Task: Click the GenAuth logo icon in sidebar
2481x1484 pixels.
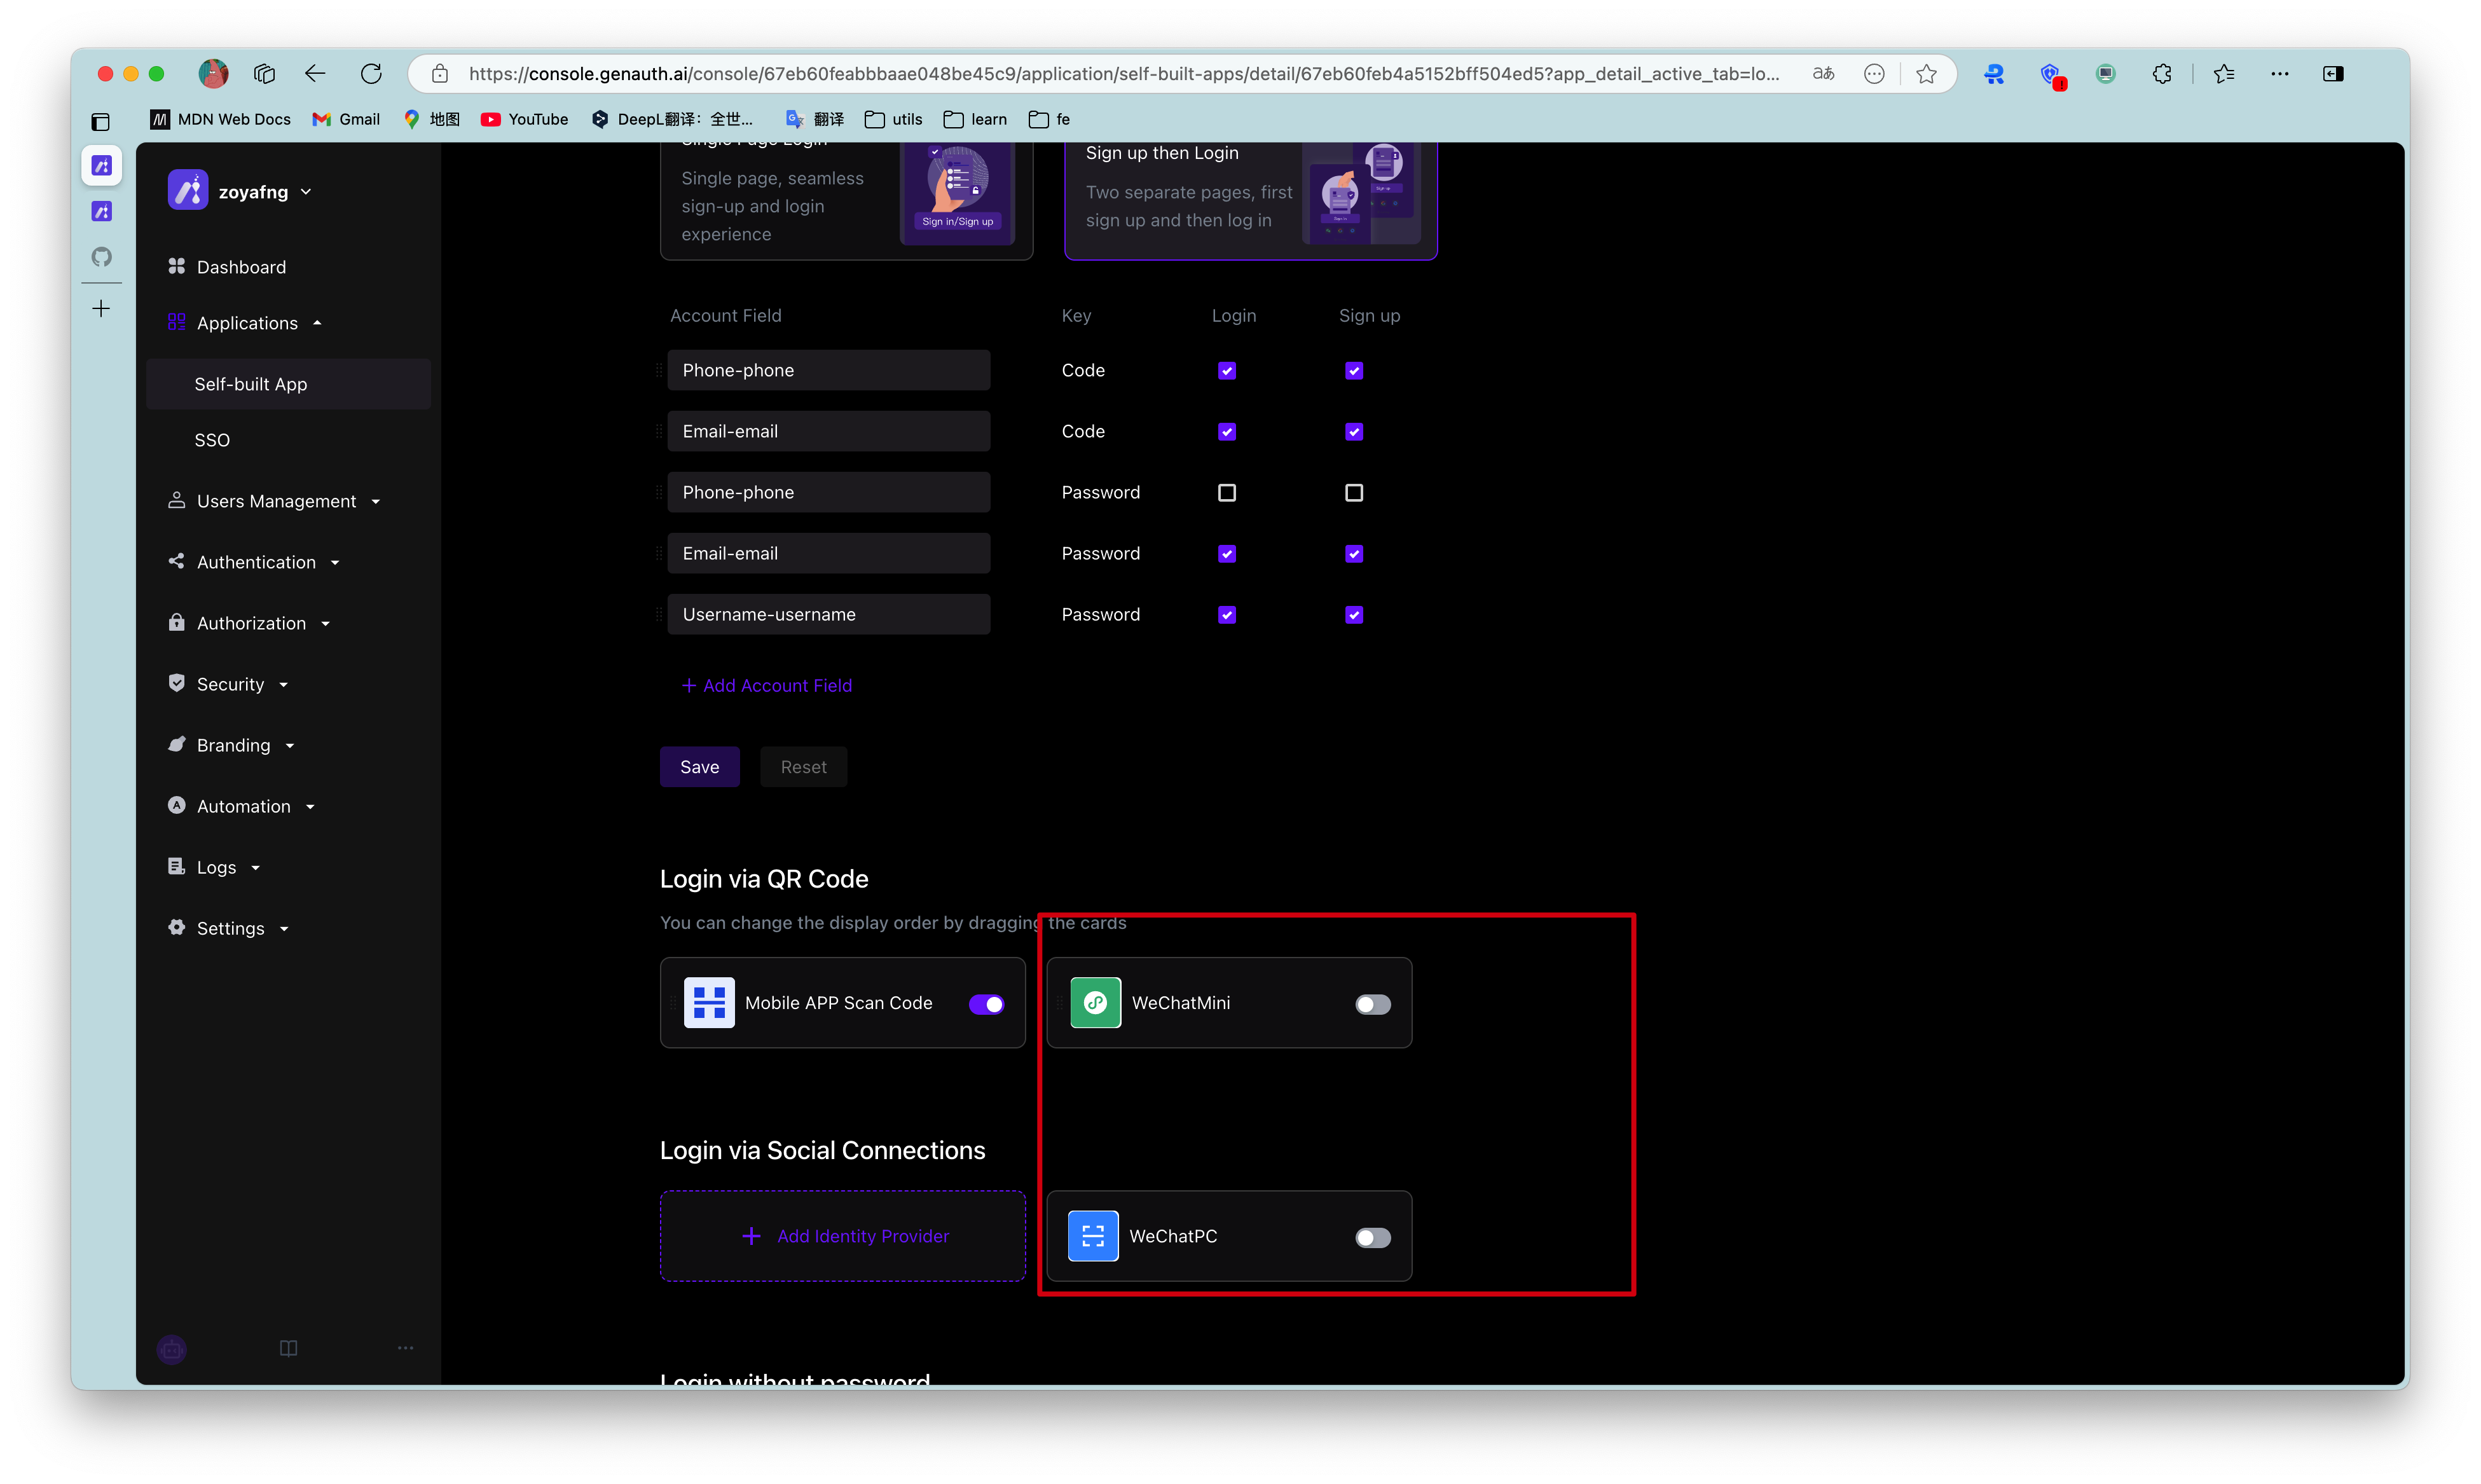Action: 187,191
